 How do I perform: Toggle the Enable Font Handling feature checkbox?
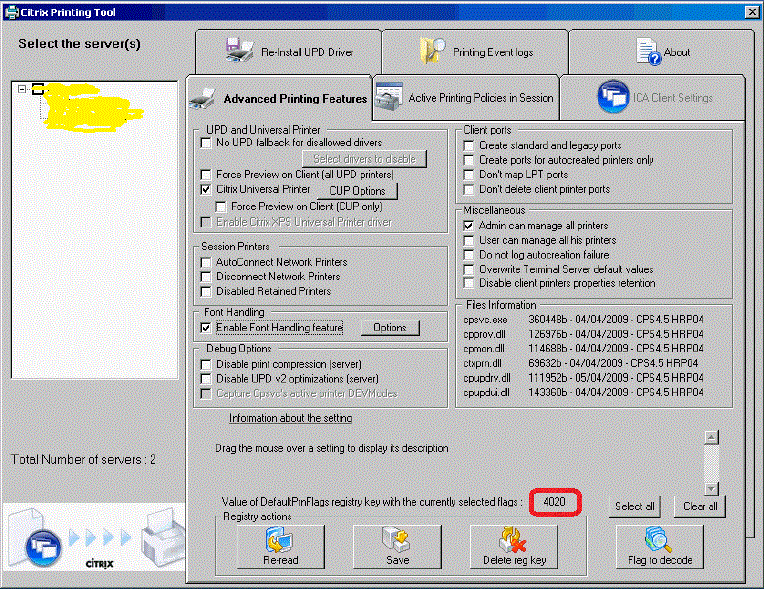tap(206, 328)
